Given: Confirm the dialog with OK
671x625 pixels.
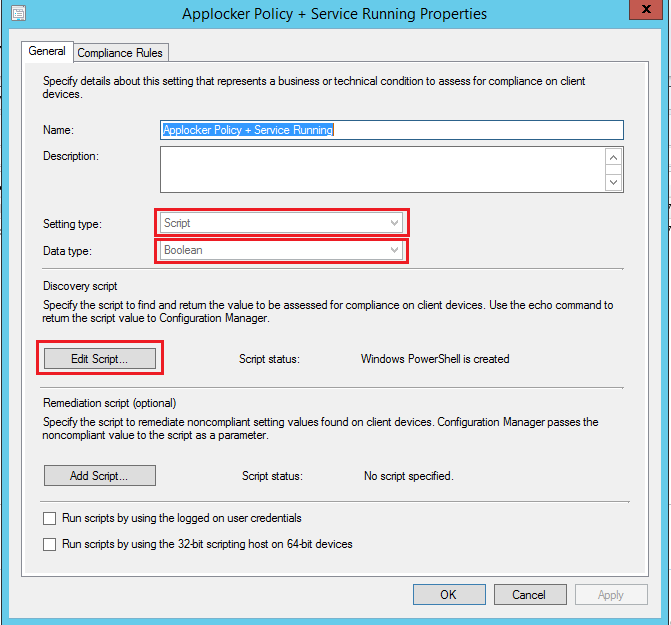Looking at the screenshot, I should tap(448, 595).
